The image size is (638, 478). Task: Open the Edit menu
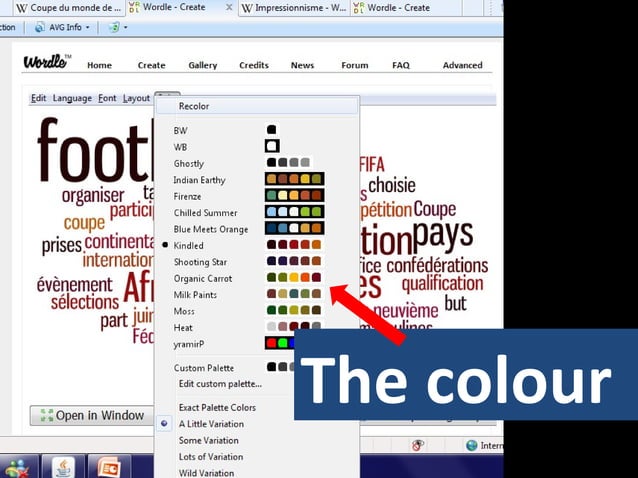tap(39, 98)
